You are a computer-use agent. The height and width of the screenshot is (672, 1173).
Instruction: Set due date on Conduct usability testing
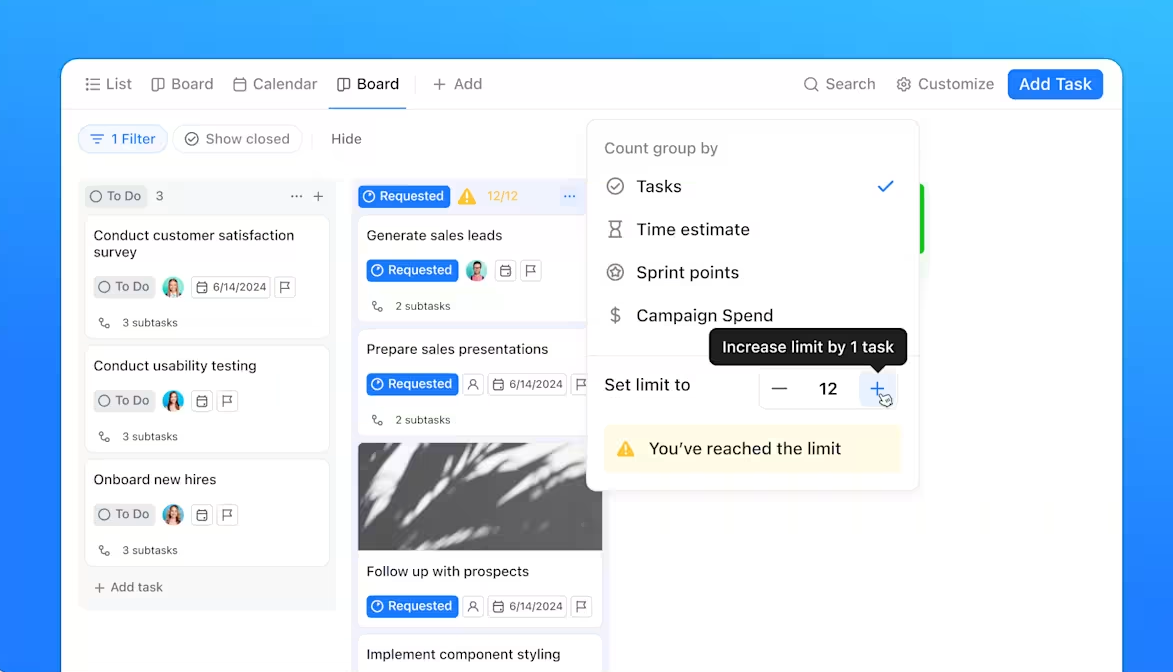pyautogui.click(x=202, y=401)
